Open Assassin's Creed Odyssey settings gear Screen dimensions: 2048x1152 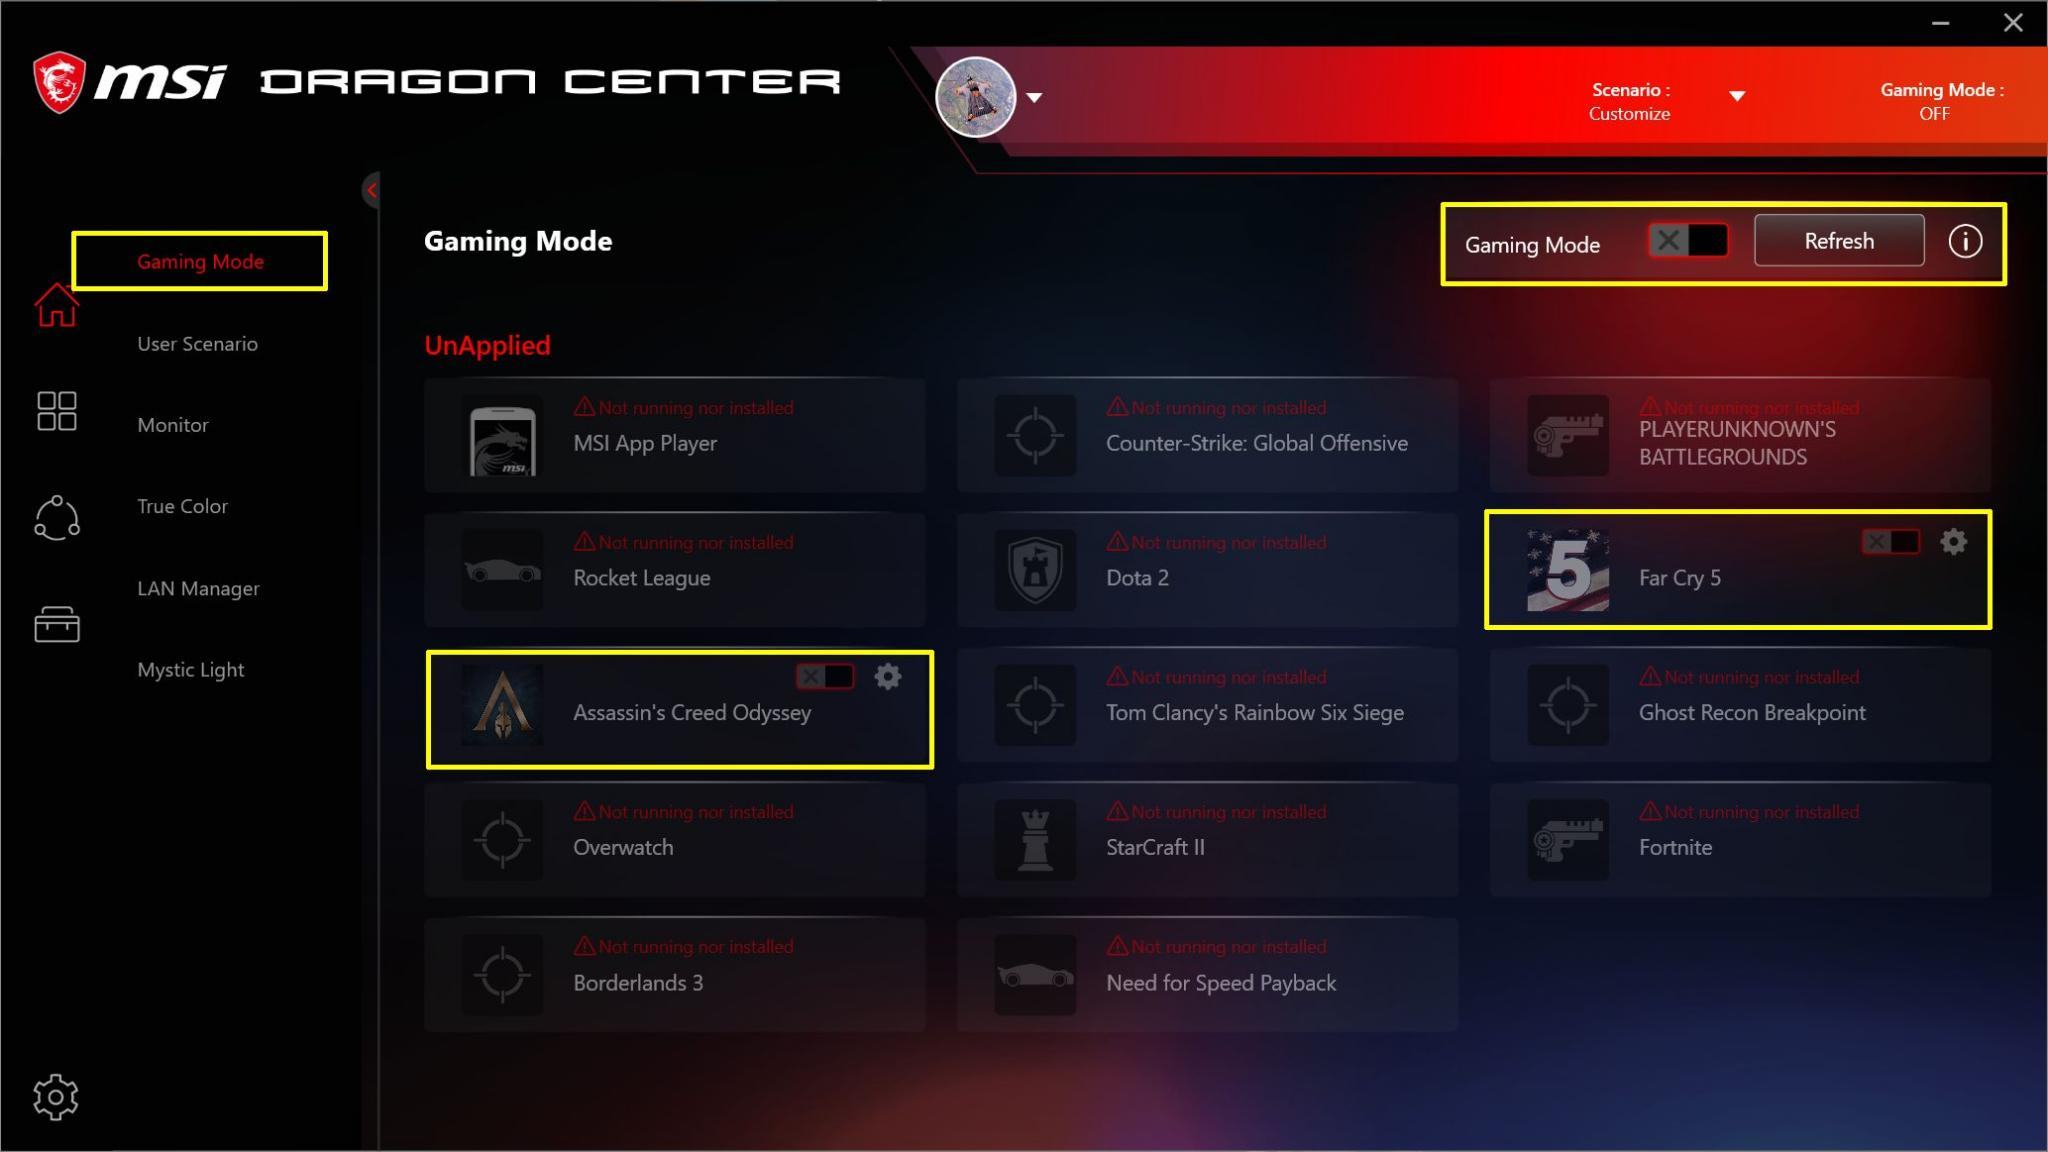click(887, 677)
